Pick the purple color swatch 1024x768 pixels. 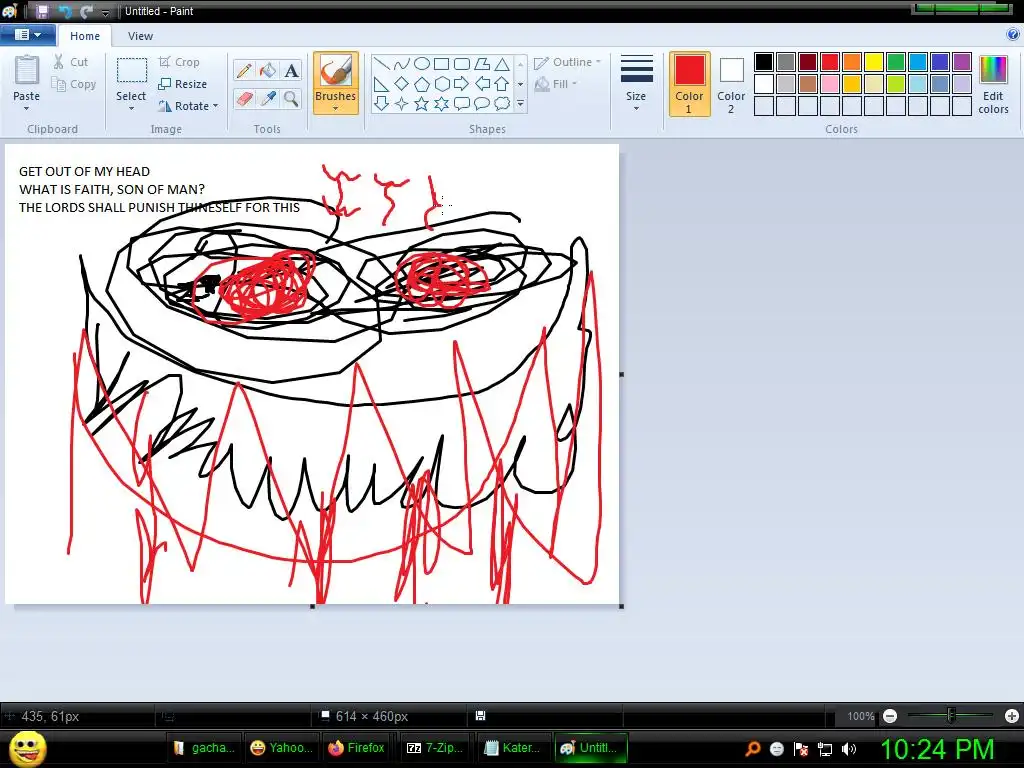[x=961, y=62]
